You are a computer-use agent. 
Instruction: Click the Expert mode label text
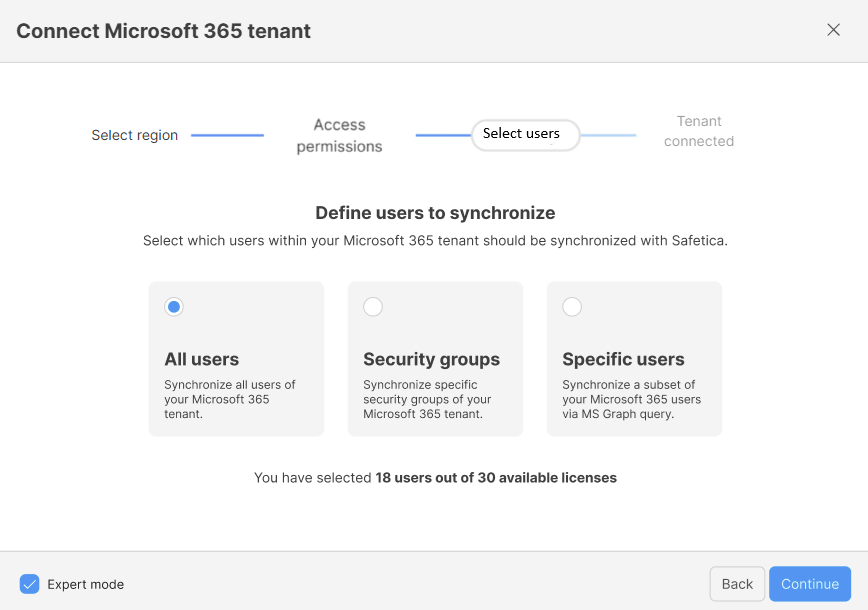pyautogui.click(x=85, y=584)
